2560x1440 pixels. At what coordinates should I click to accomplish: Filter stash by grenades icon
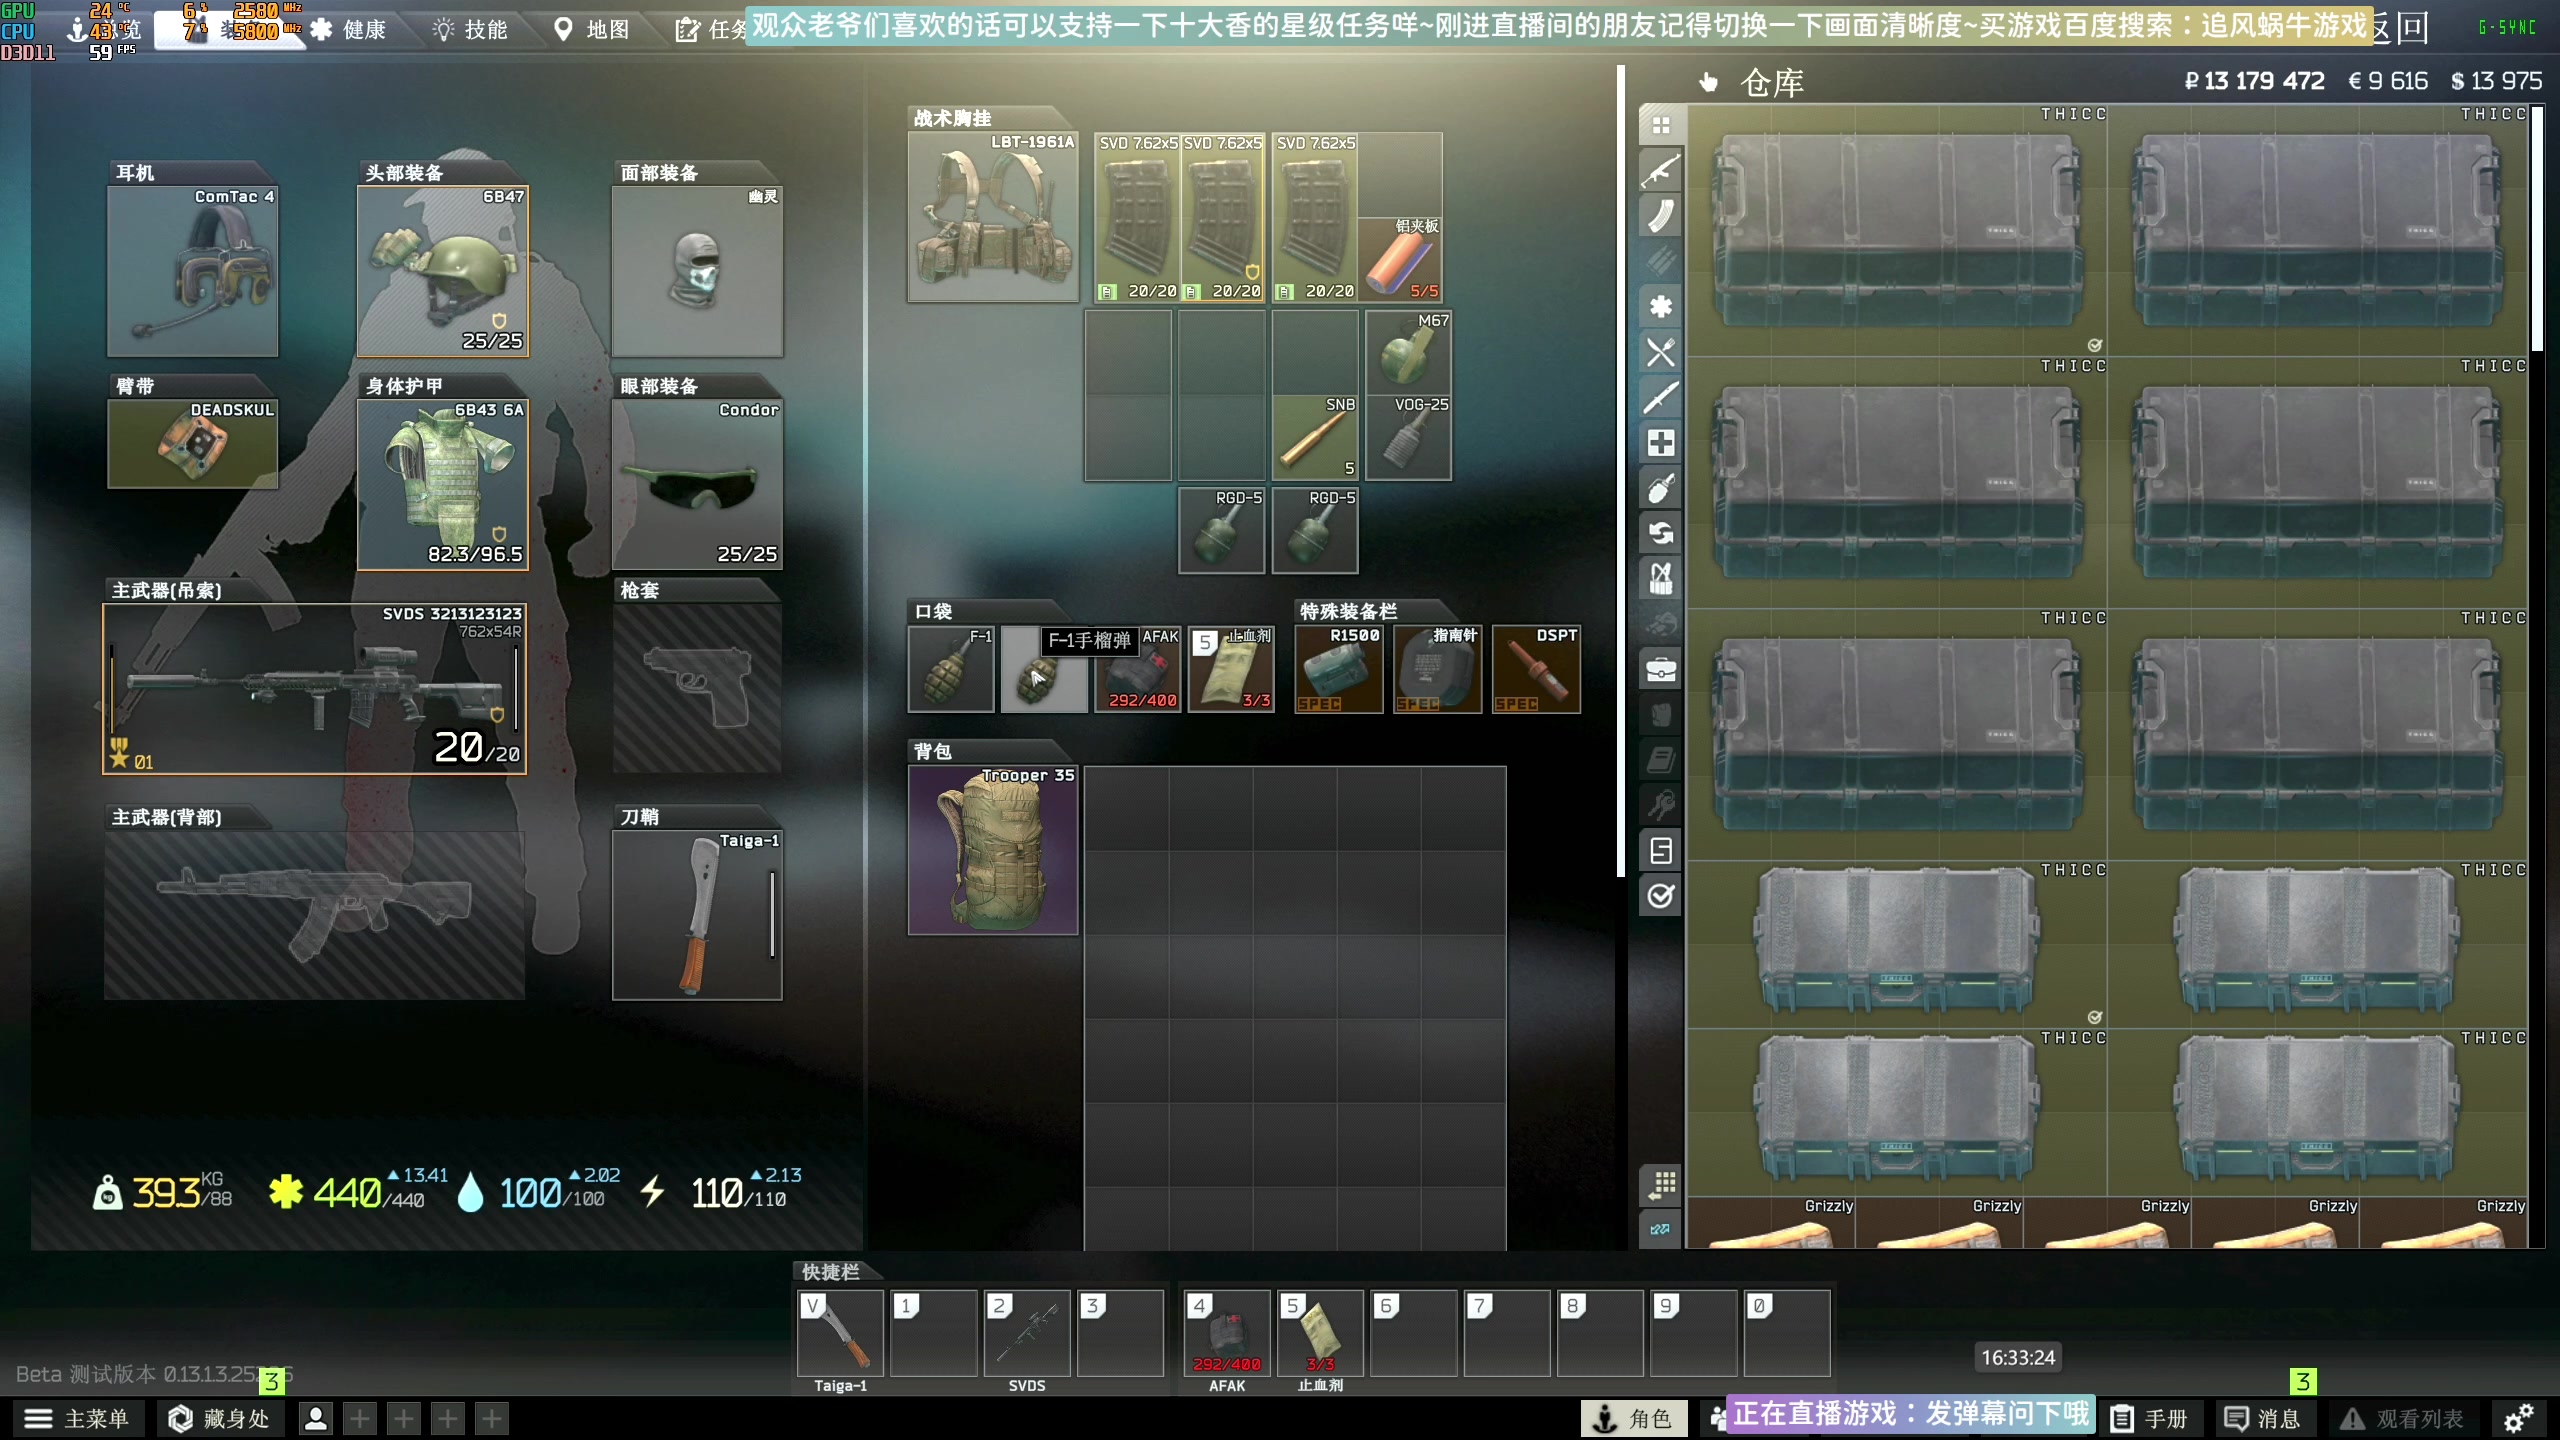[x=1660, y=488]
